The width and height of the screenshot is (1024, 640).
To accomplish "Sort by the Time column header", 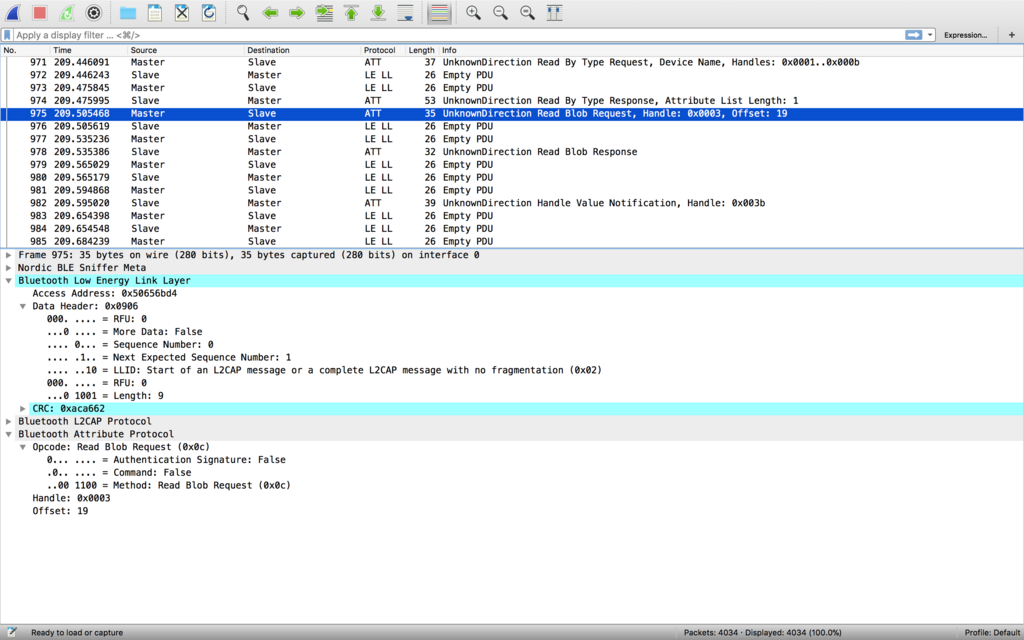I will pos(88,50).
